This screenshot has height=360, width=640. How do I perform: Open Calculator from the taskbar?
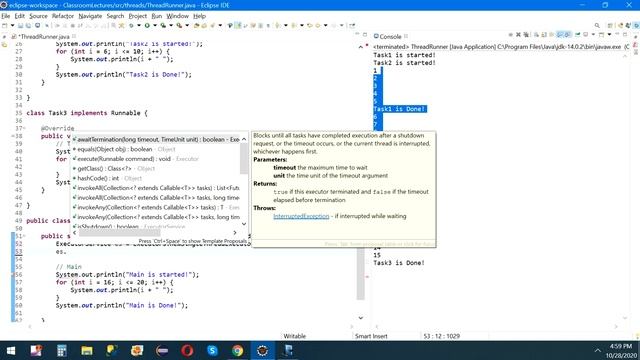62,351
